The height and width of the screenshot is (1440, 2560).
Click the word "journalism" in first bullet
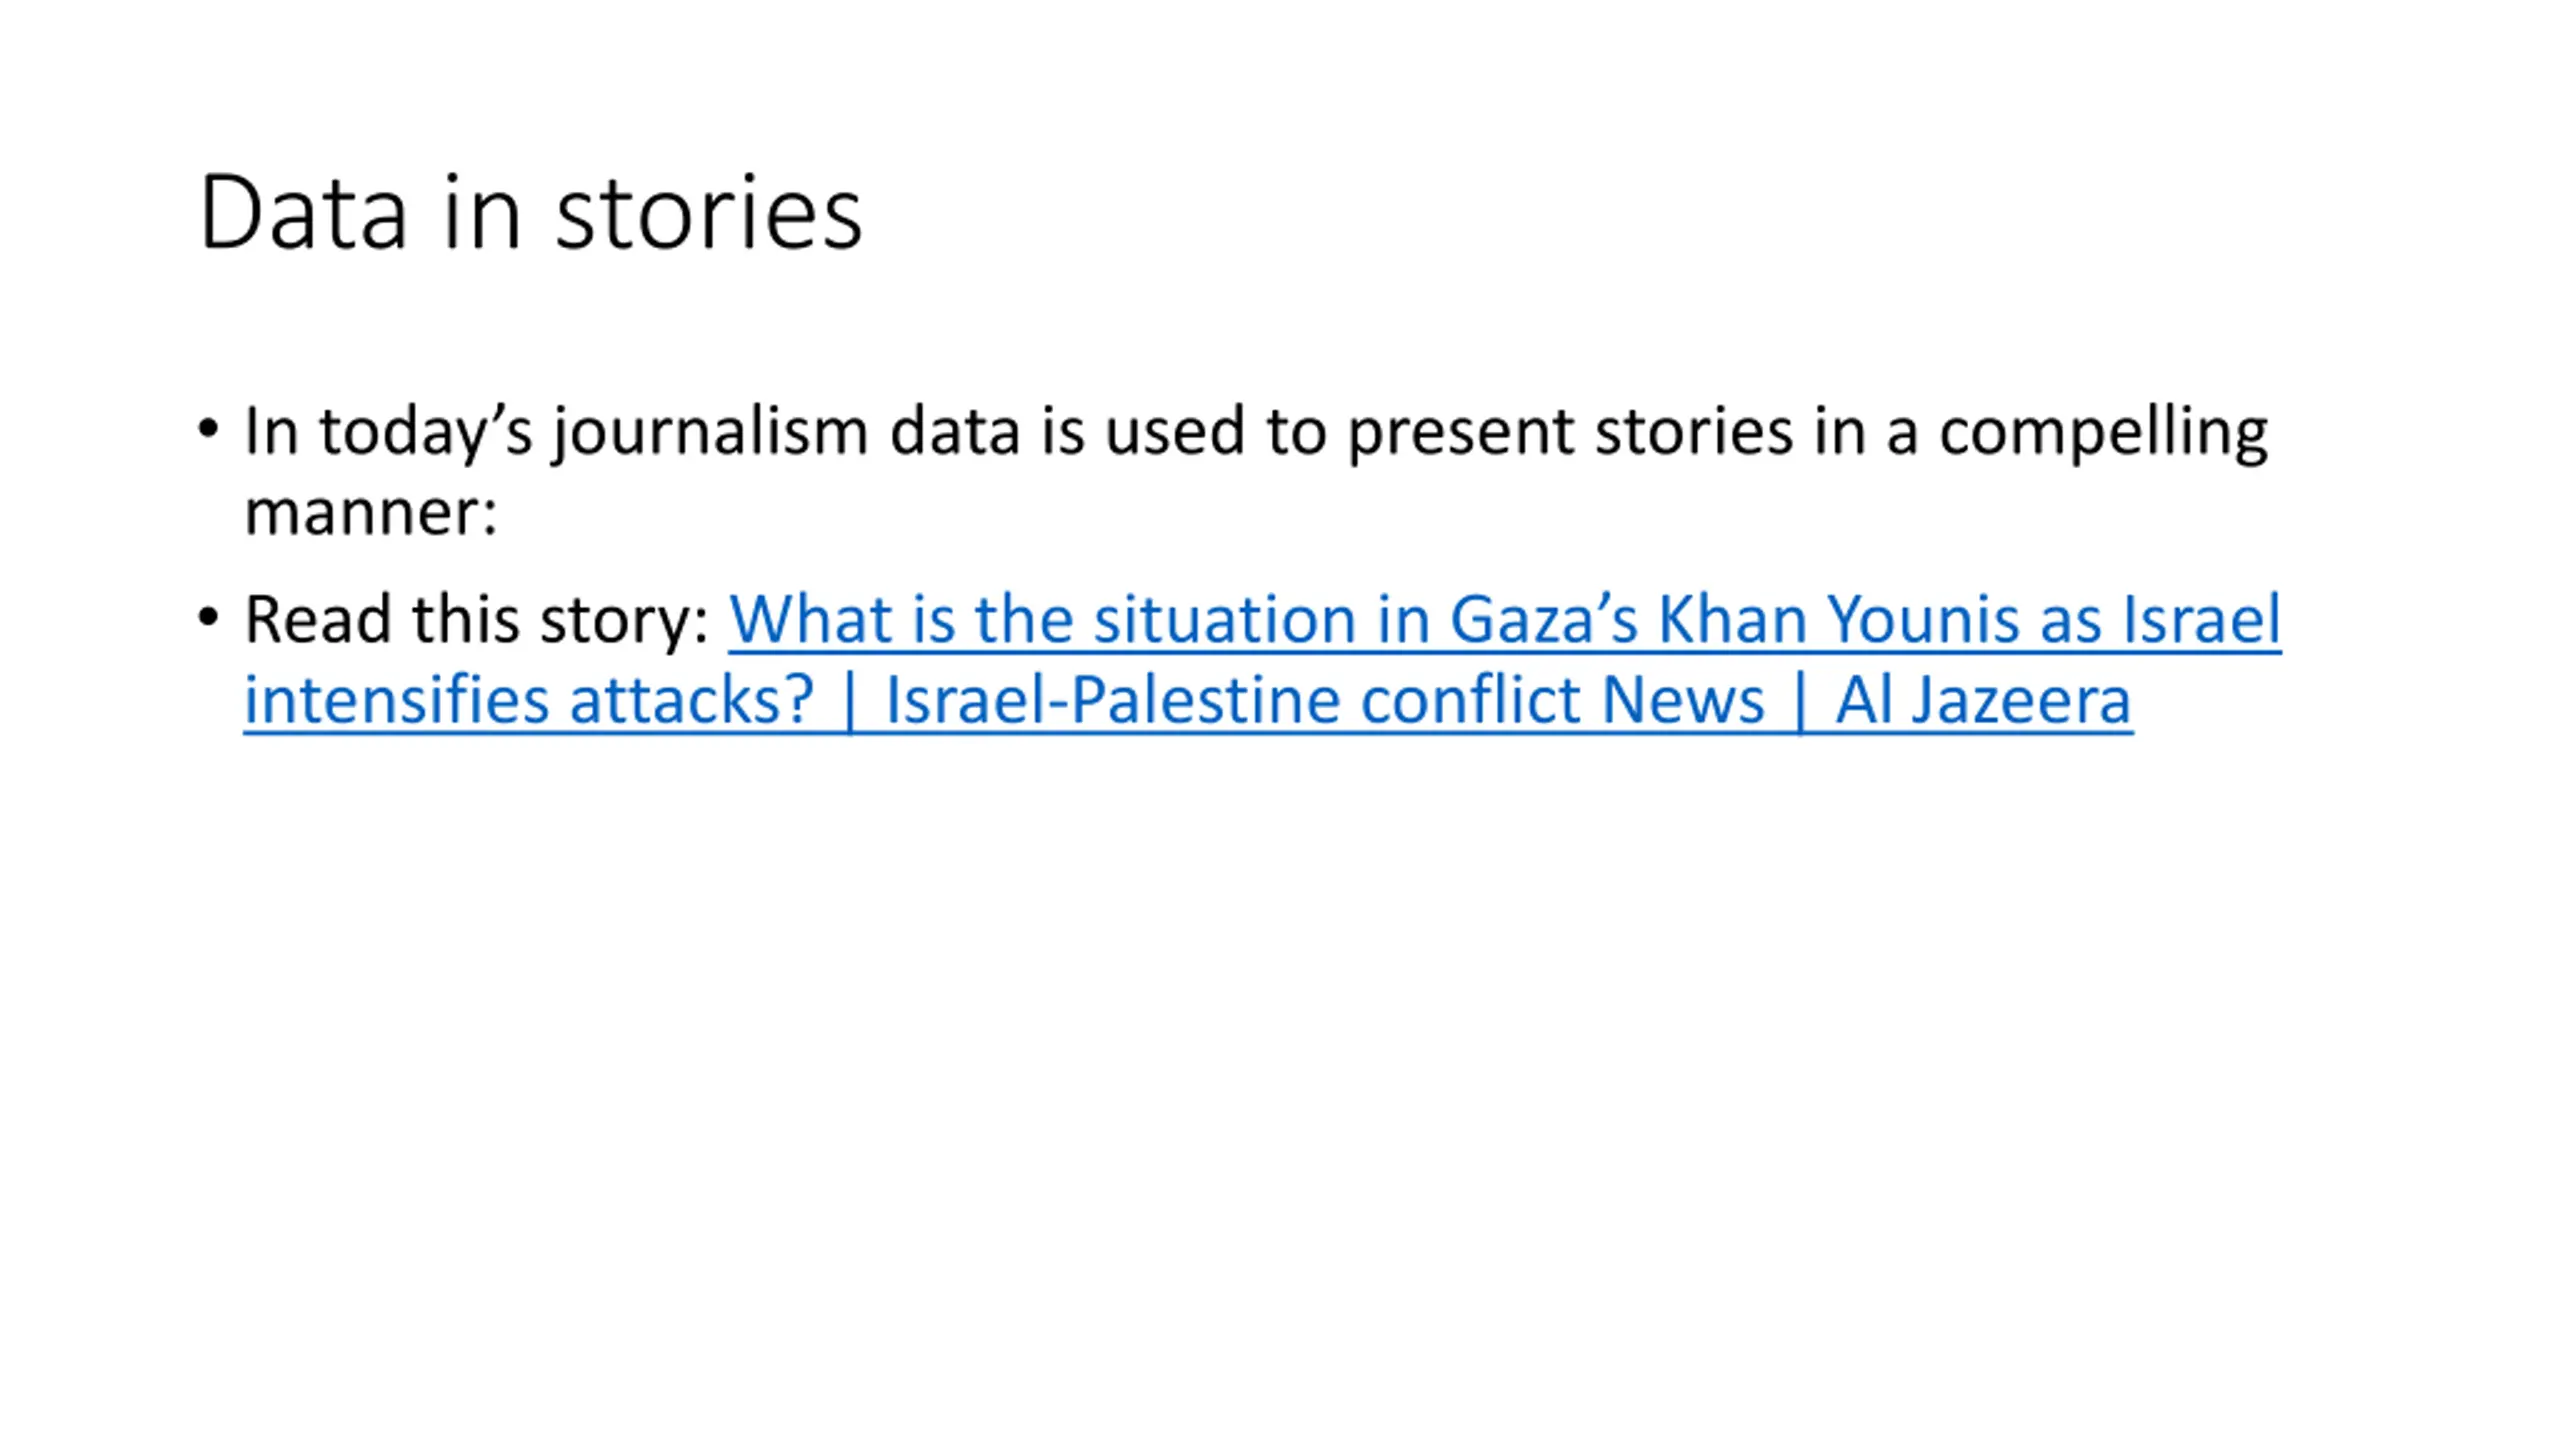tap(711, 433)
